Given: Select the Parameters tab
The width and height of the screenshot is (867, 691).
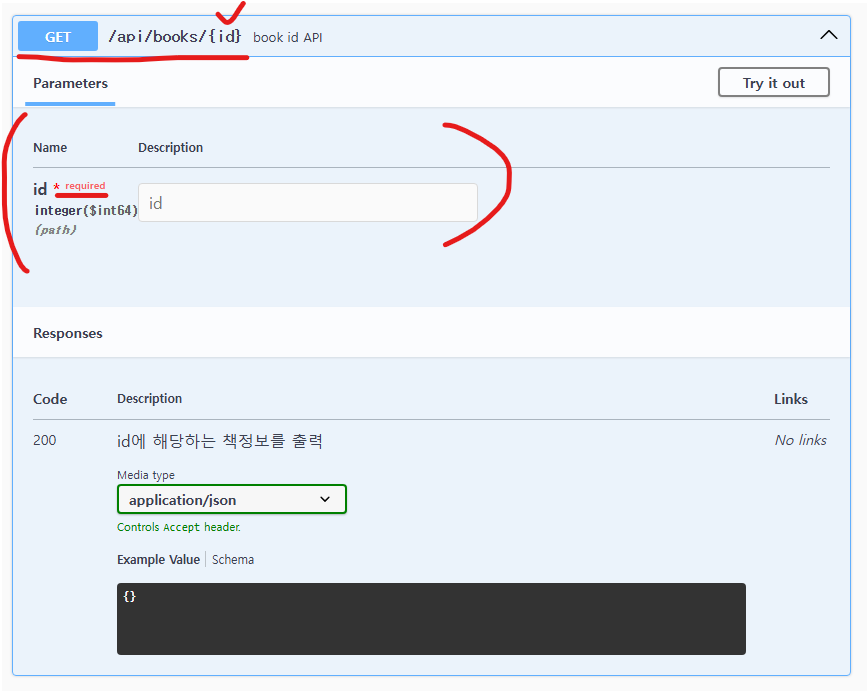Looking at the screenshot, I should (x=70, y=83).
